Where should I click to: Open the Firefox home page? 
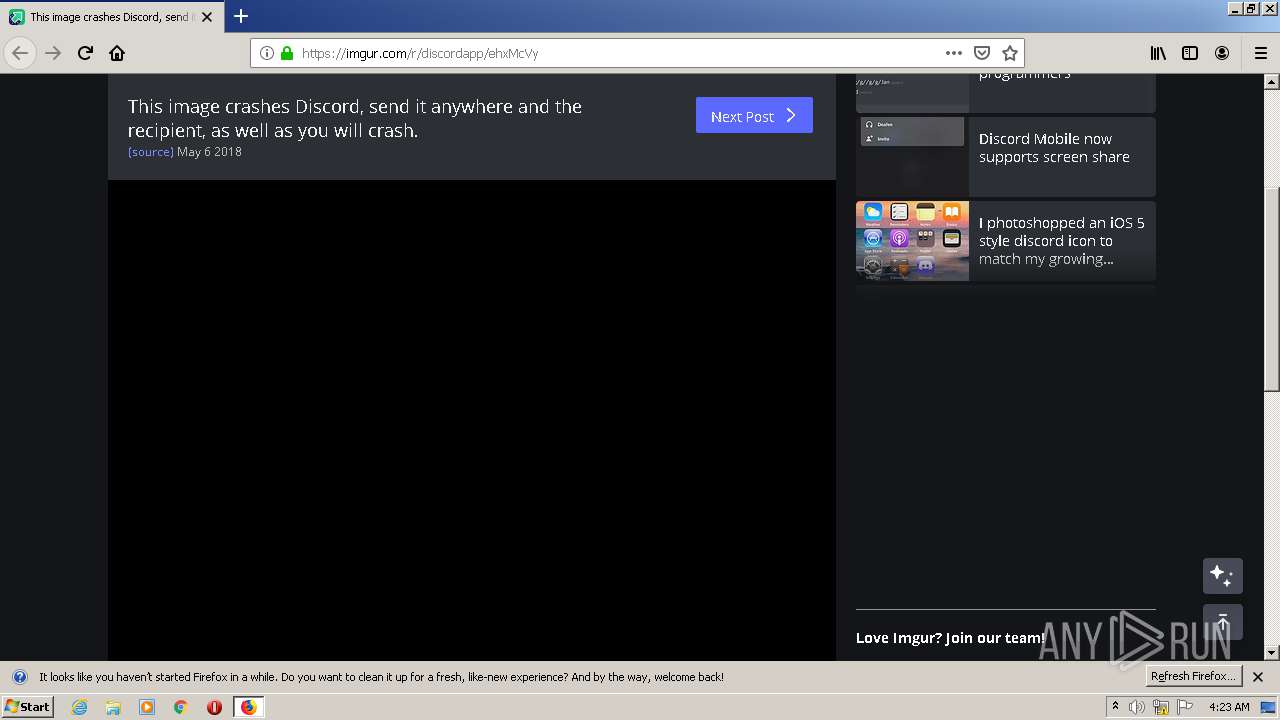(x=117, y=53)
